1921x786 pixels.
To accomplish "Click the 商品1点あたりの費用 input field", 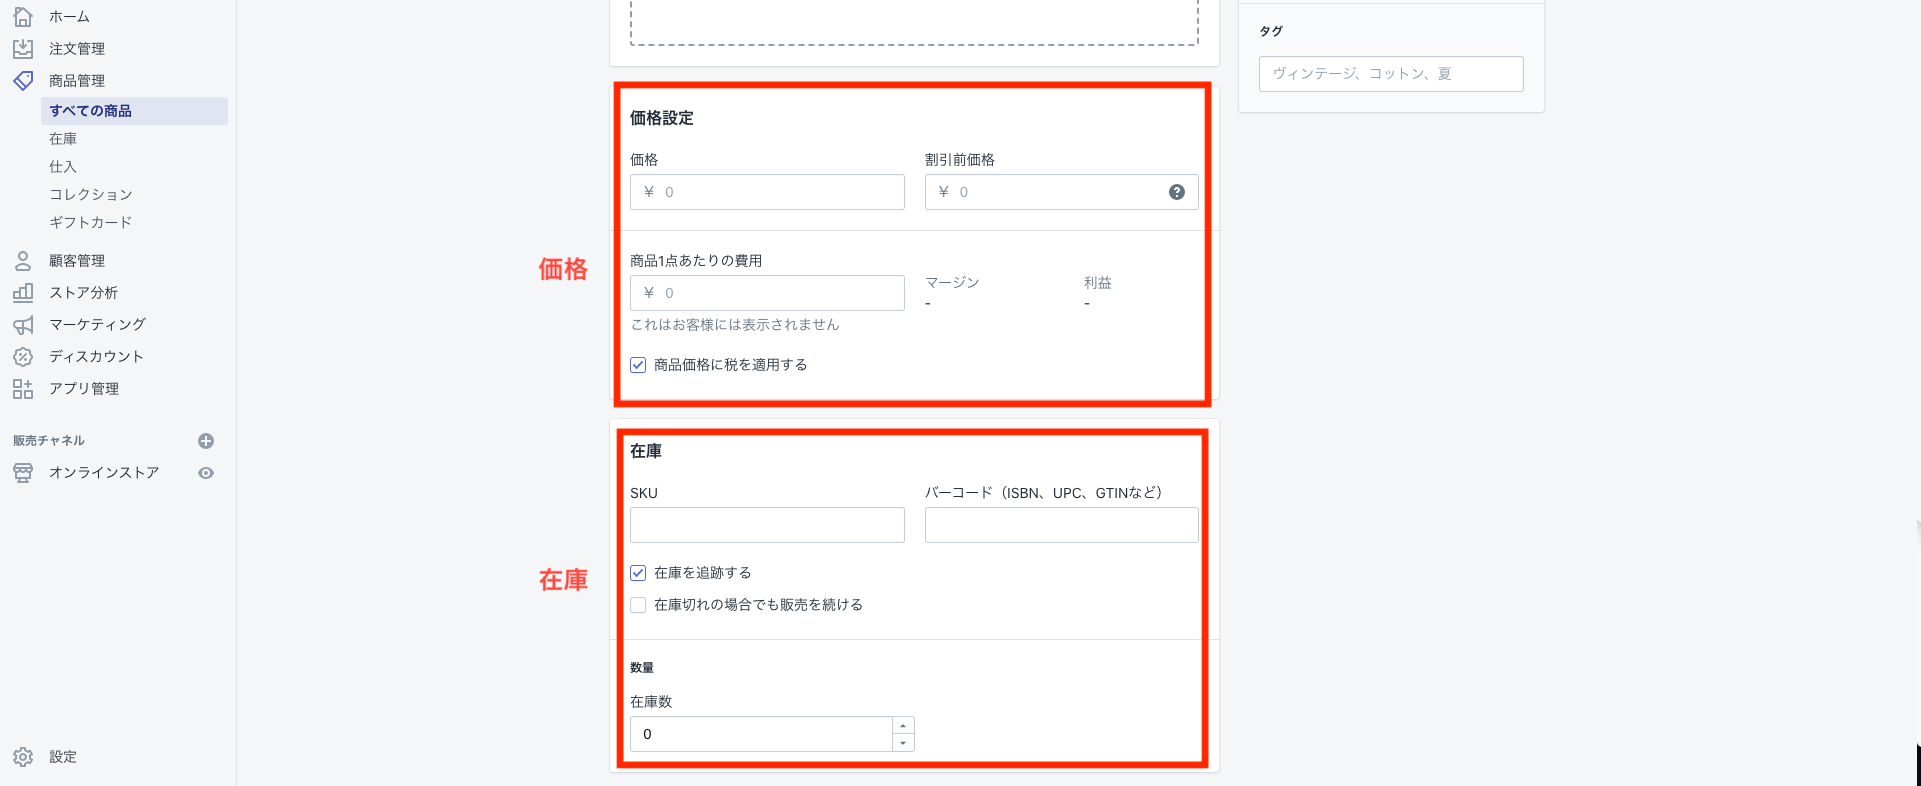I will click(x=767, y=293).
